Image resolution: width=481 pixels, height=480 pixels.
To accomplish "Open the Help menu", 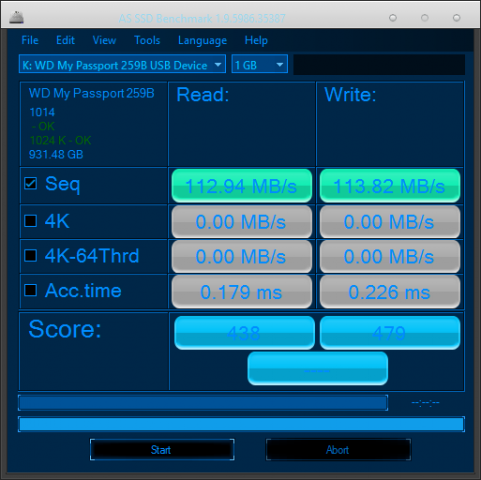I will [256, 40].
